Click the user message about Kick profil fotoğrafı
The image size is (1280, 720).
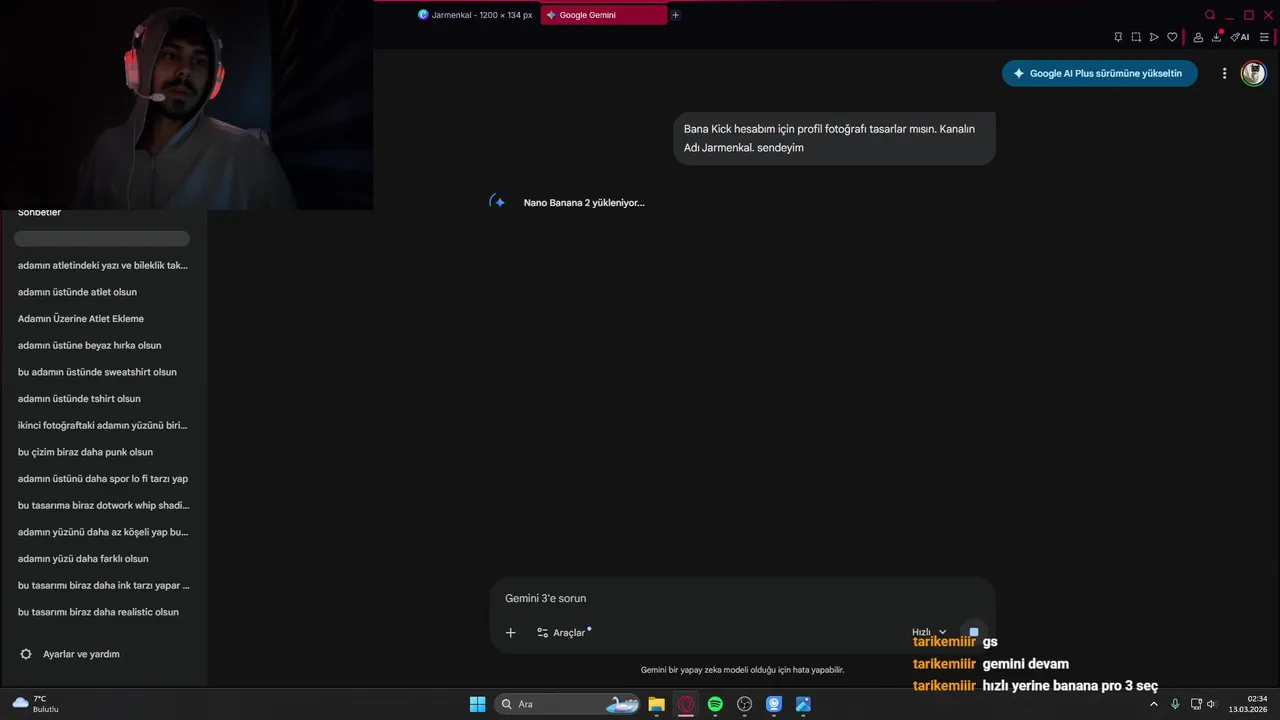point(834,138)
